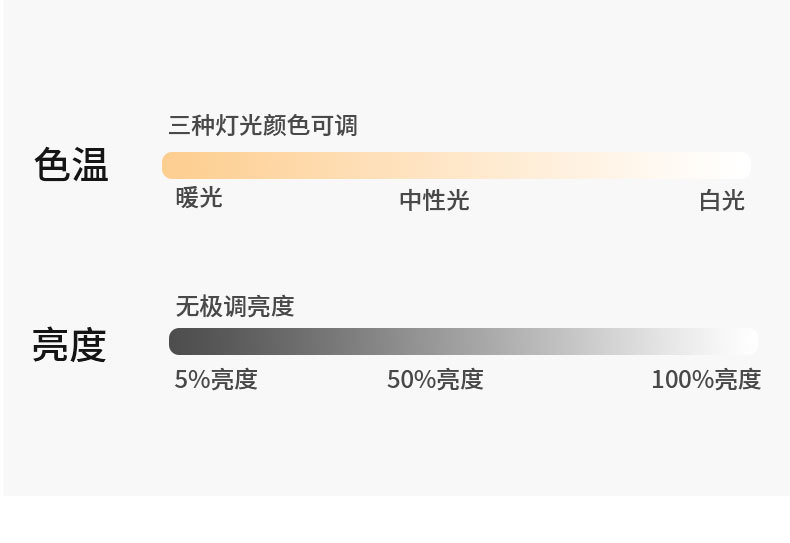Viewport: 790px width, 543px height.
Task: Select the 50%亮度 label
Action: [x=435, y=380]
